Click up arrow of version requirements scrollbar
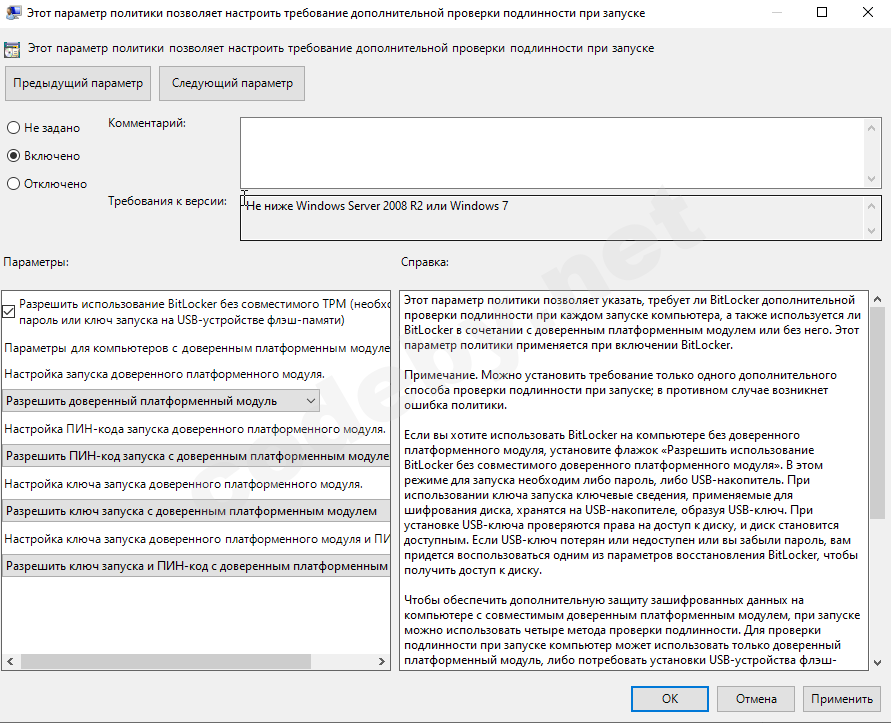 (872, 206)
